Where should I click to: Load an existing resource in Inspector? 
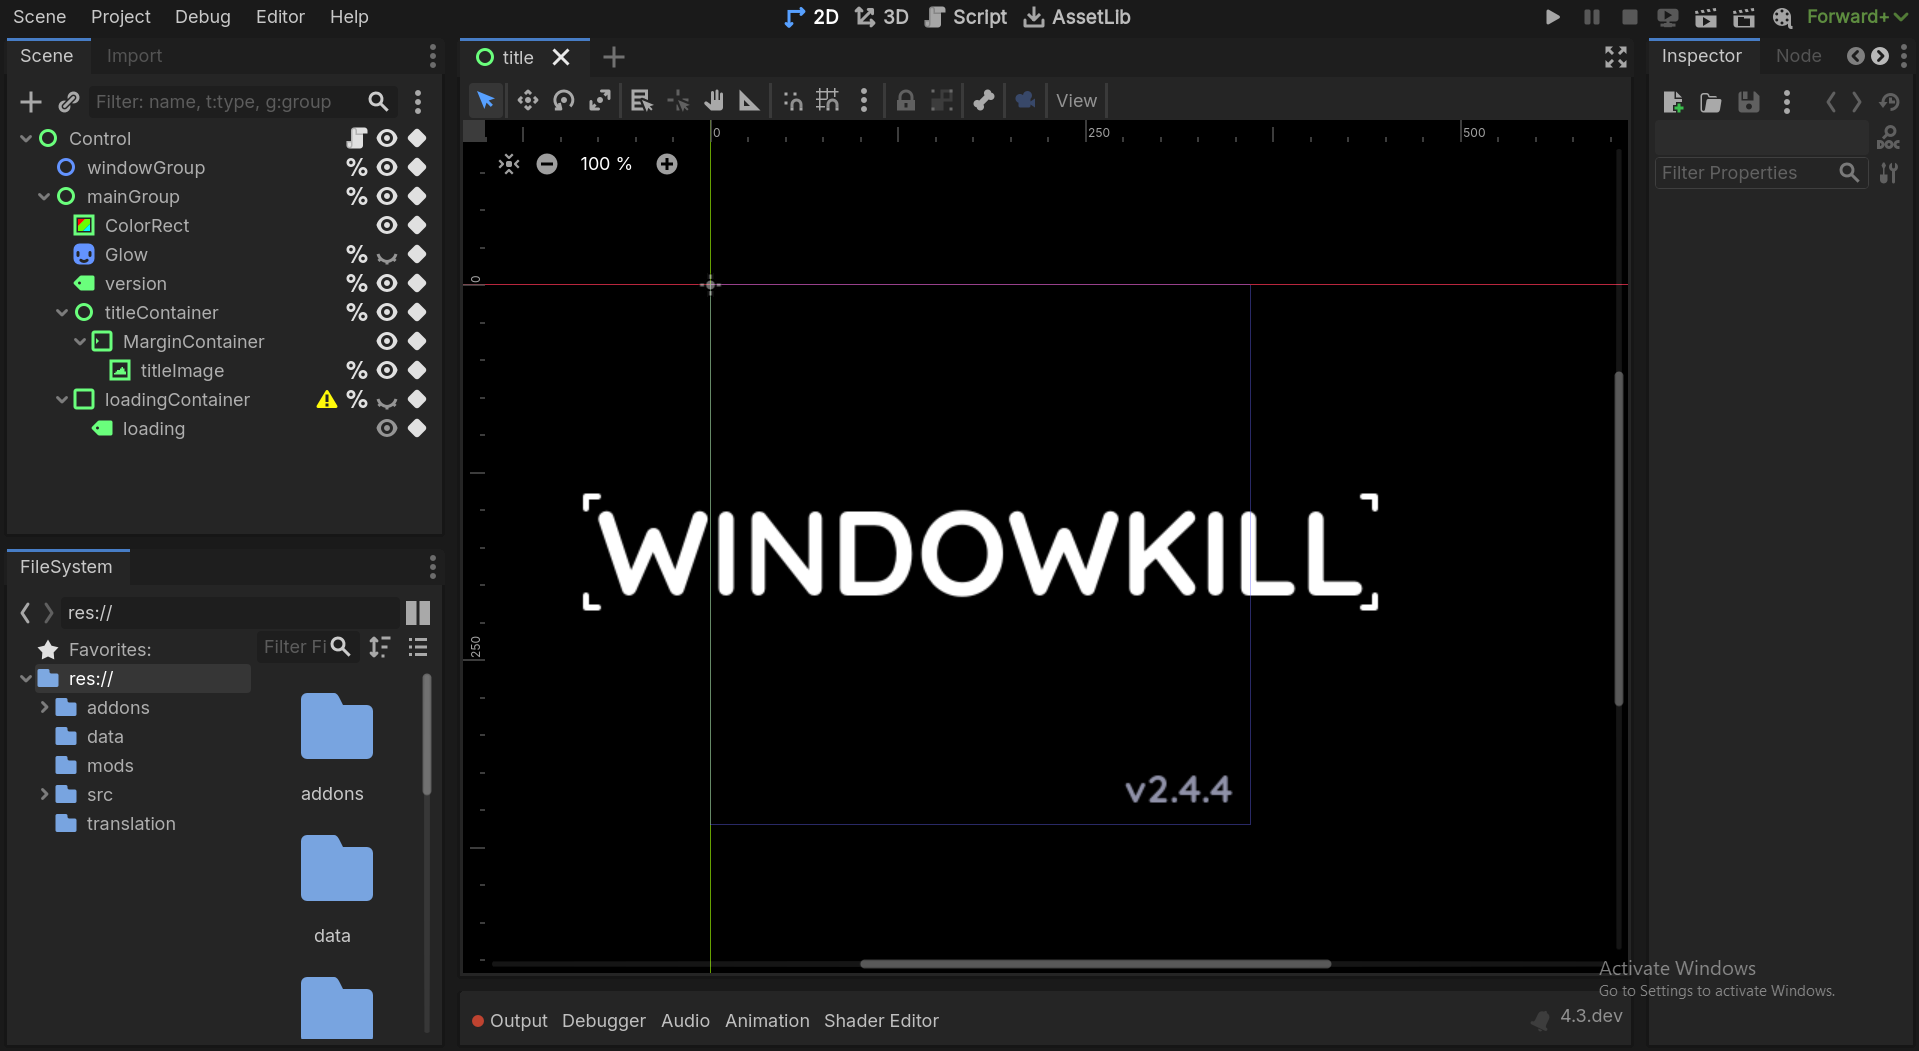coord(1711,102)
